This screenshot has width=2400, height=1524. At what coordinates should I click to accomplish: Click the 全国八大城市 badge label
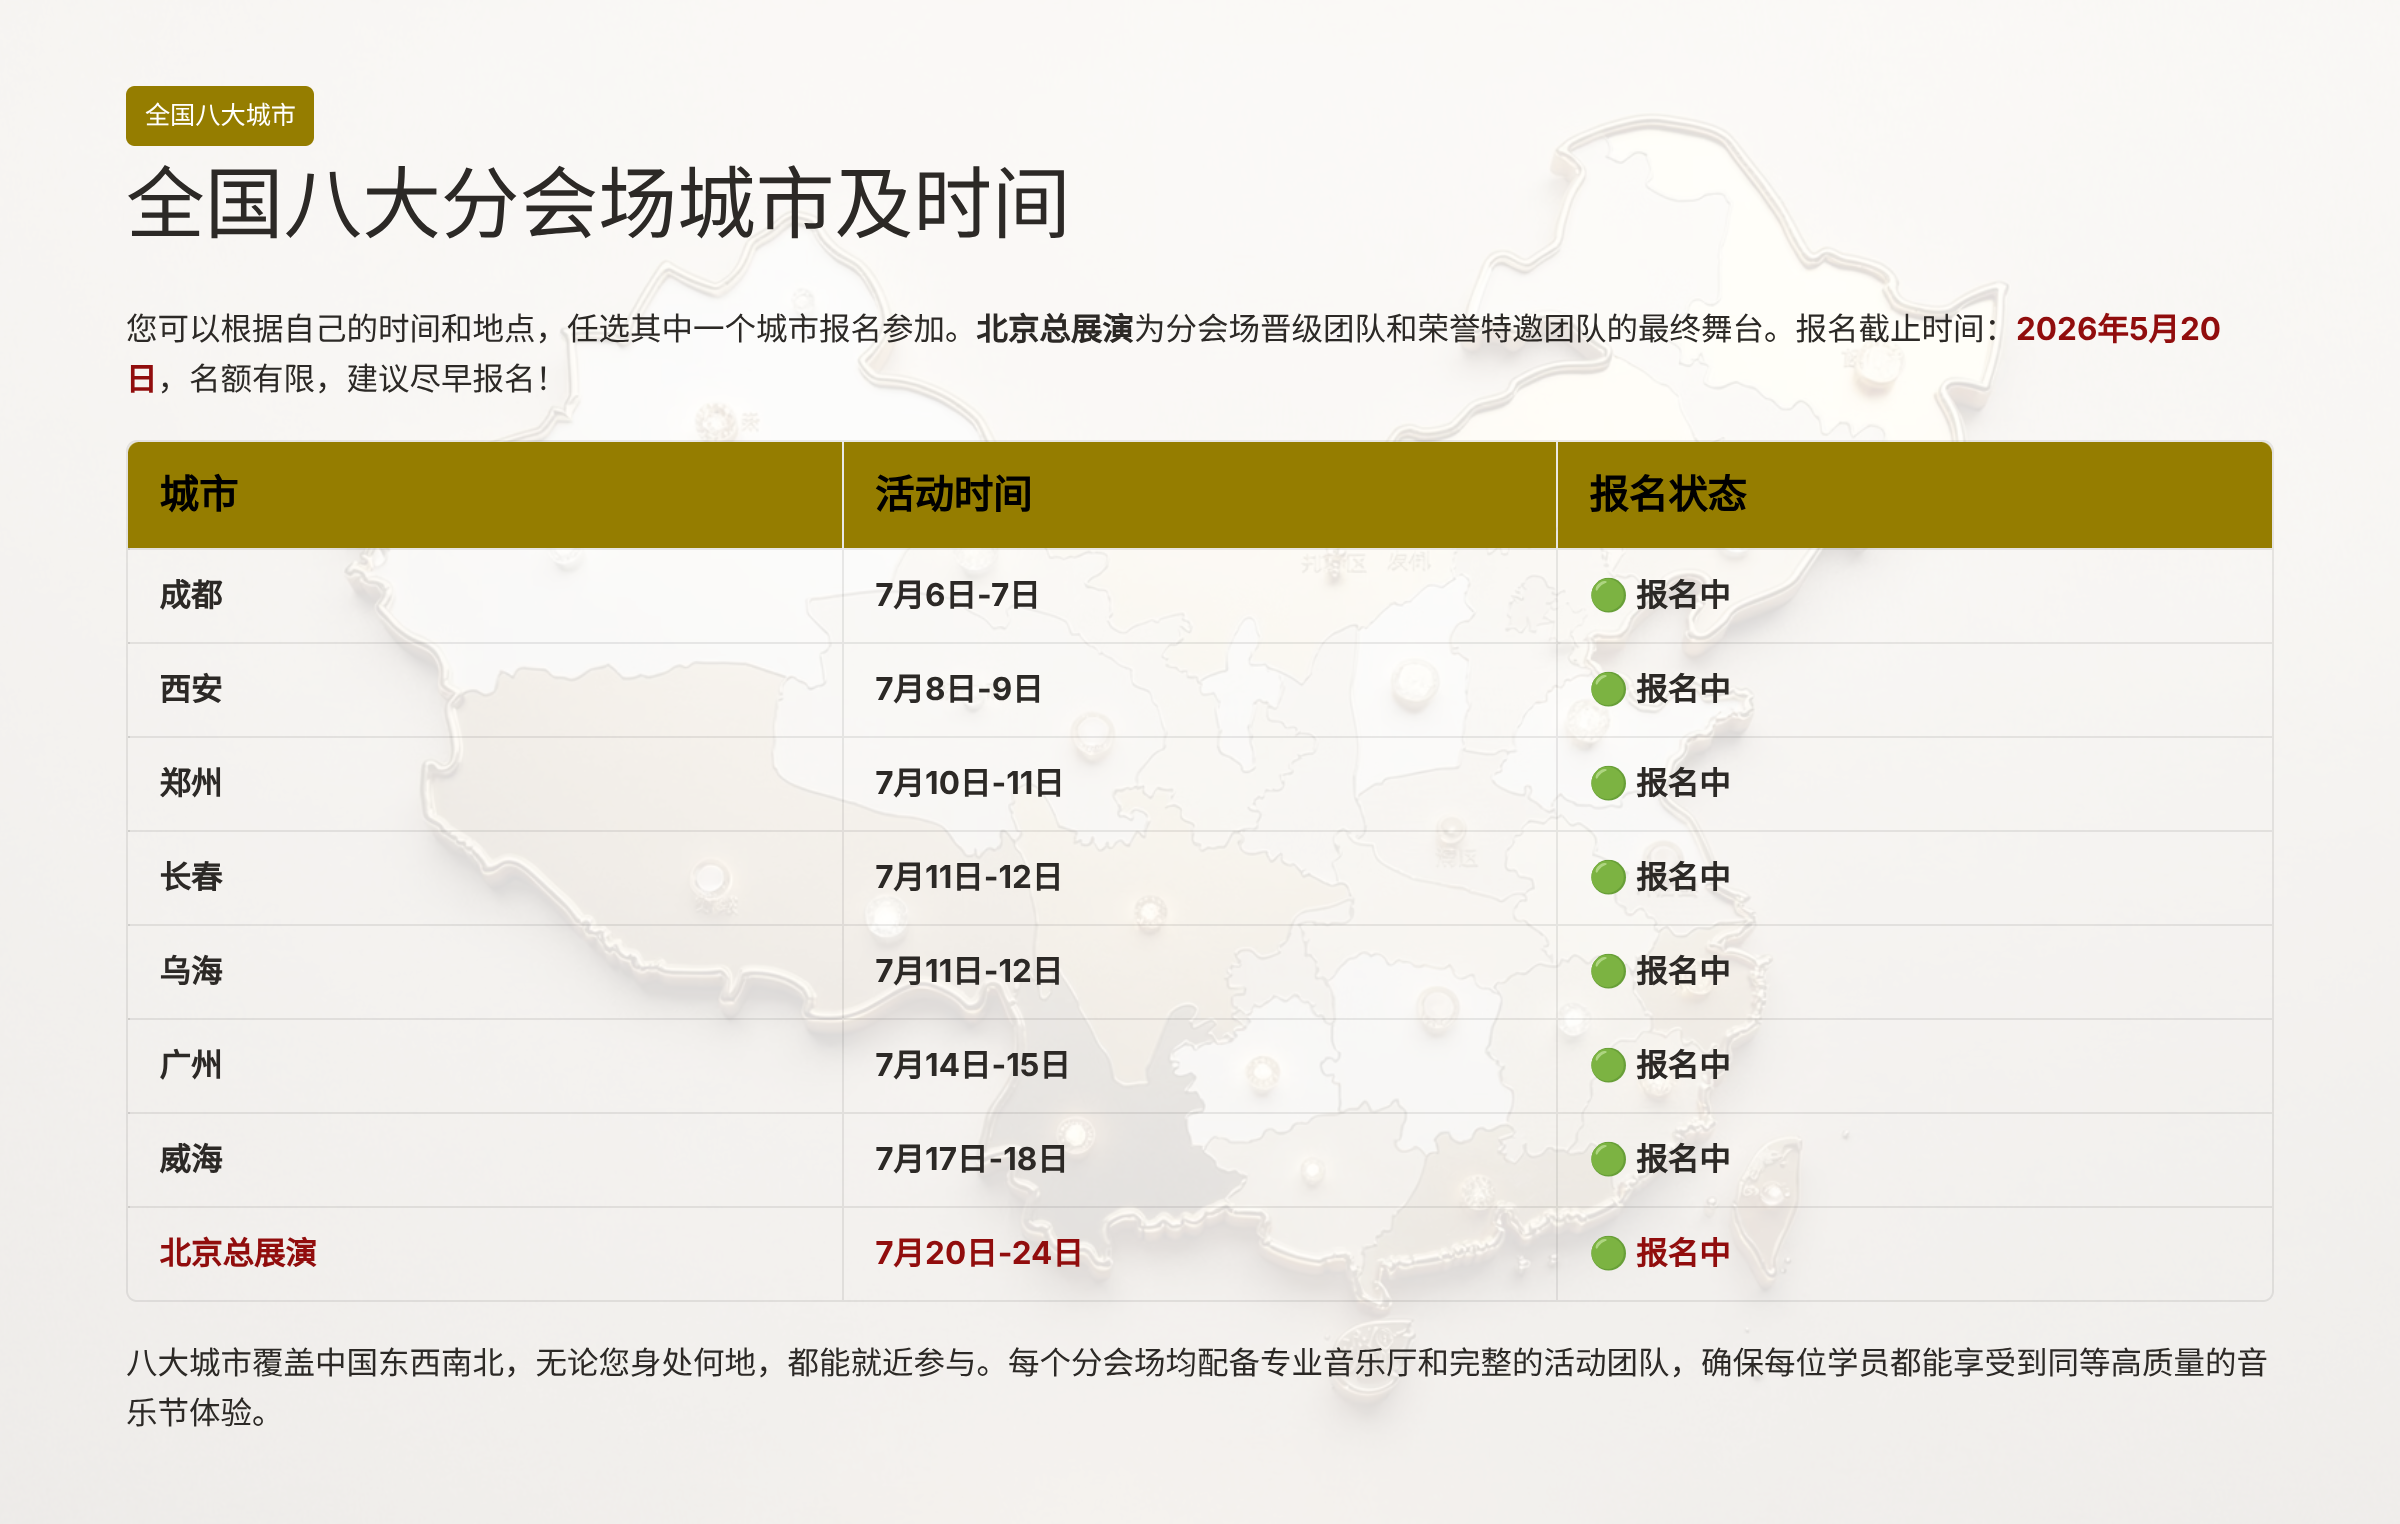pyautogui.click(x=220, y=116)
